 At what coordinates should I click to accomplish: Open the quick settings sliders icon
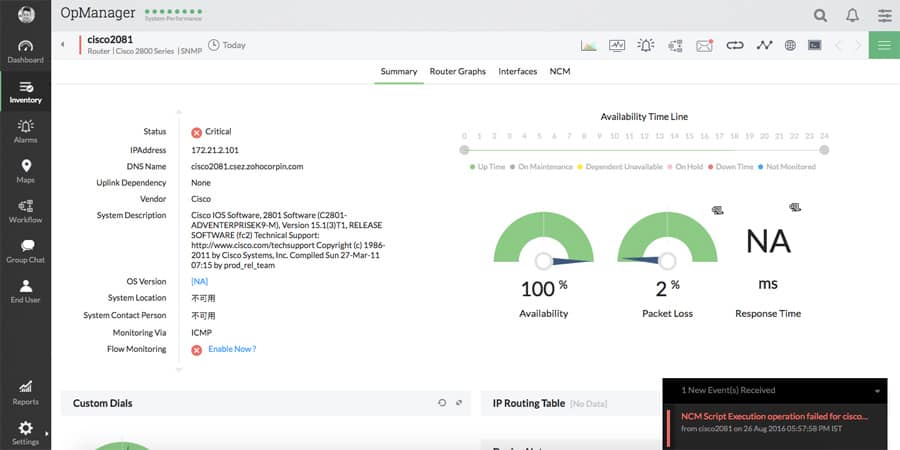tap(885, 15)
